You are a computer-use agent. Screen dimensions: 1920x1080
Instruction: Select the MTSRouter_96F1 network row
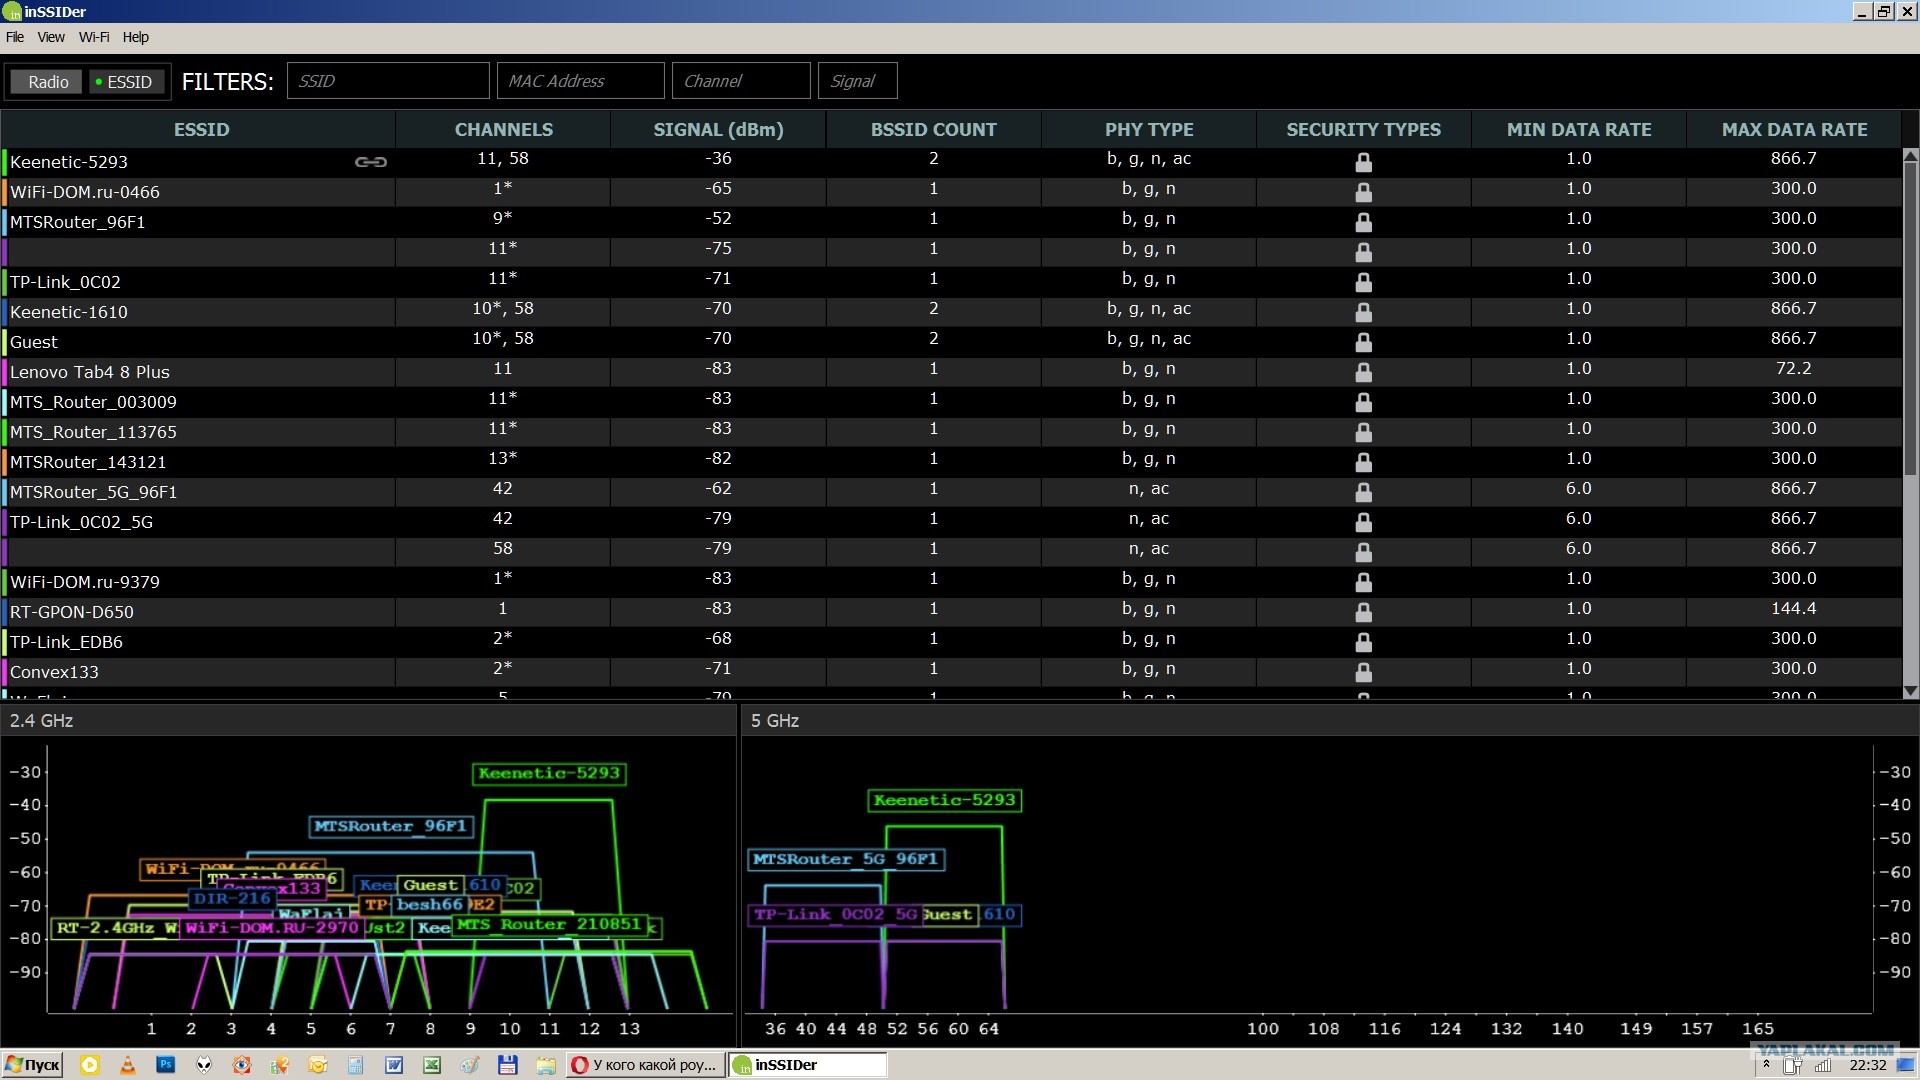pyautogui.click(x=951, y=222)
